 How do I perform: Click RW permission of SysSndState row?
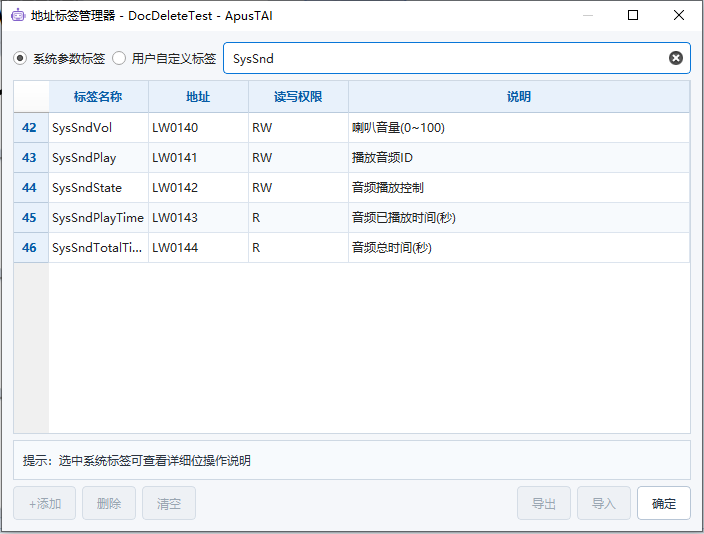pos(298,188)
